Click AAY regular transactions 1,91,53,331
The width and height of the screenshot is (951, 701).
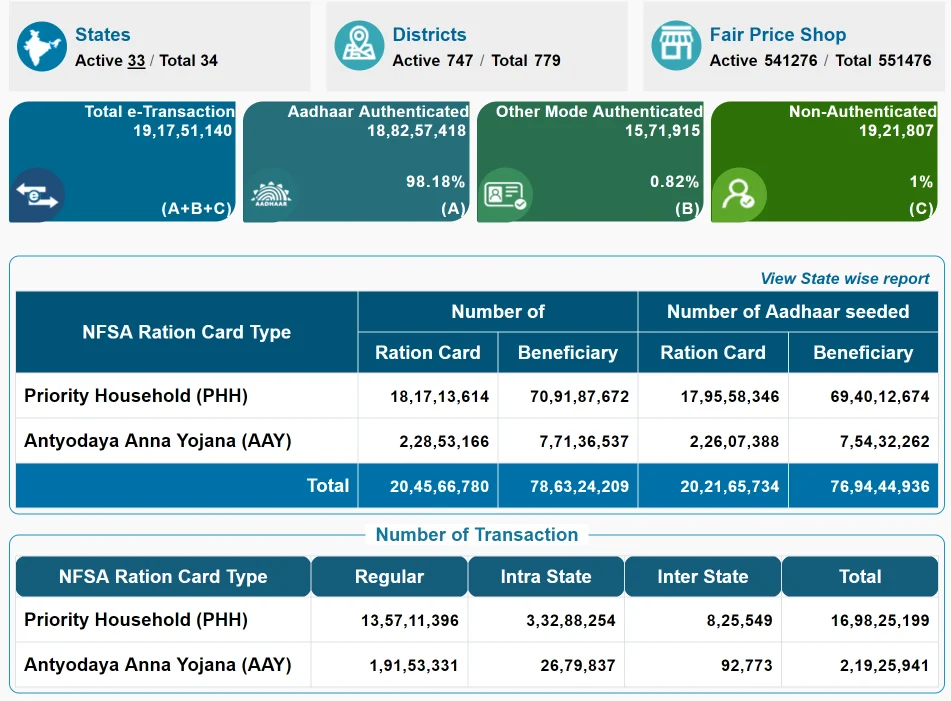(414, 665)
